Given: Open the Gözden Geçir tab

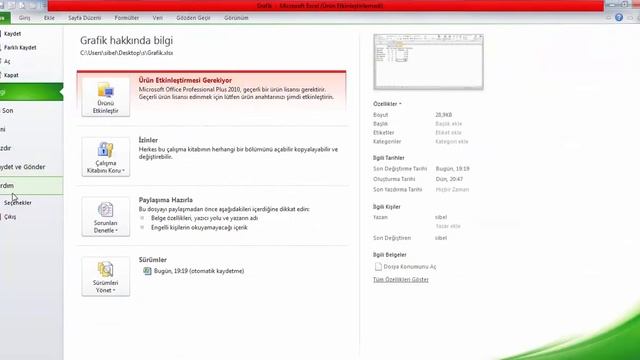Looking at the screenshot, I should pos(193,18).
